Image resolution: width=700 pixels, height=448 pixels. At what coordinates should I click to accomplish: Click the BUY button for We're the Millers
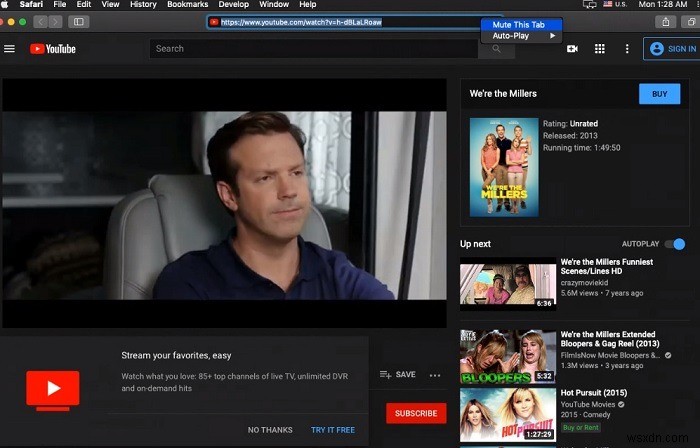point(659,94)
